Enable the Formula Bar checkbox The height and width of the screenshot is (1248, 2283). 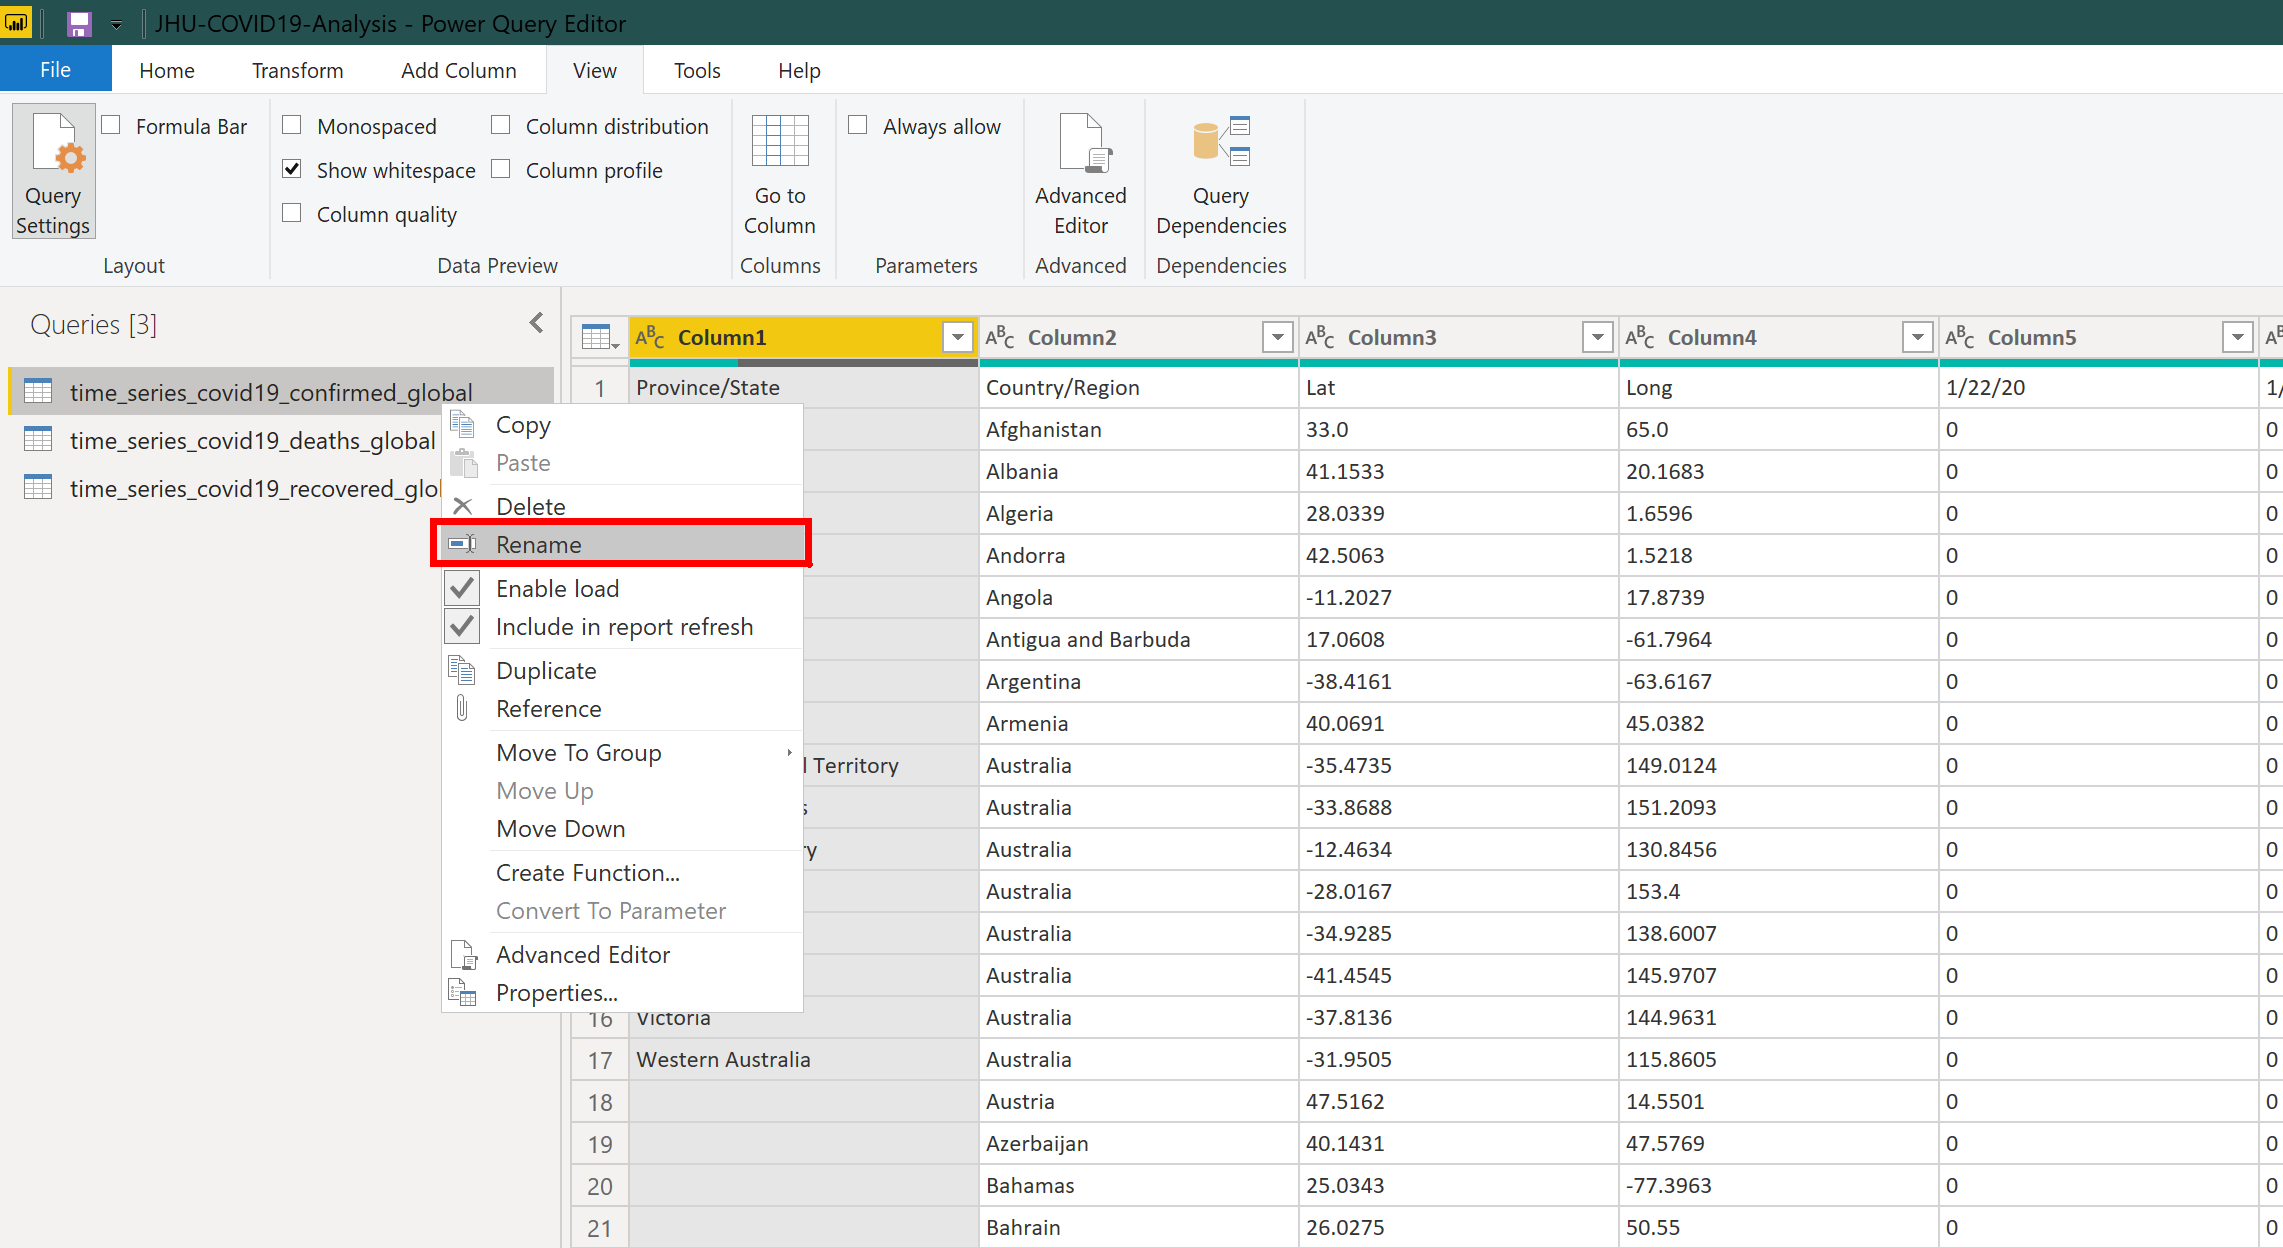112,126
